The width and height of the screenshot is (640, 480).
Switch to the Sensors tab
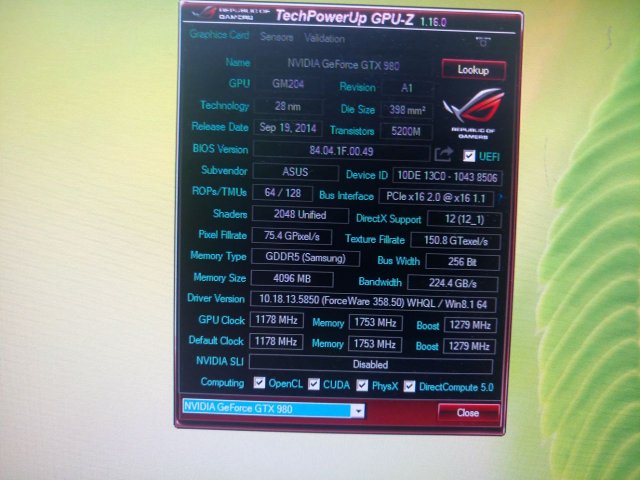pos(277,37)
